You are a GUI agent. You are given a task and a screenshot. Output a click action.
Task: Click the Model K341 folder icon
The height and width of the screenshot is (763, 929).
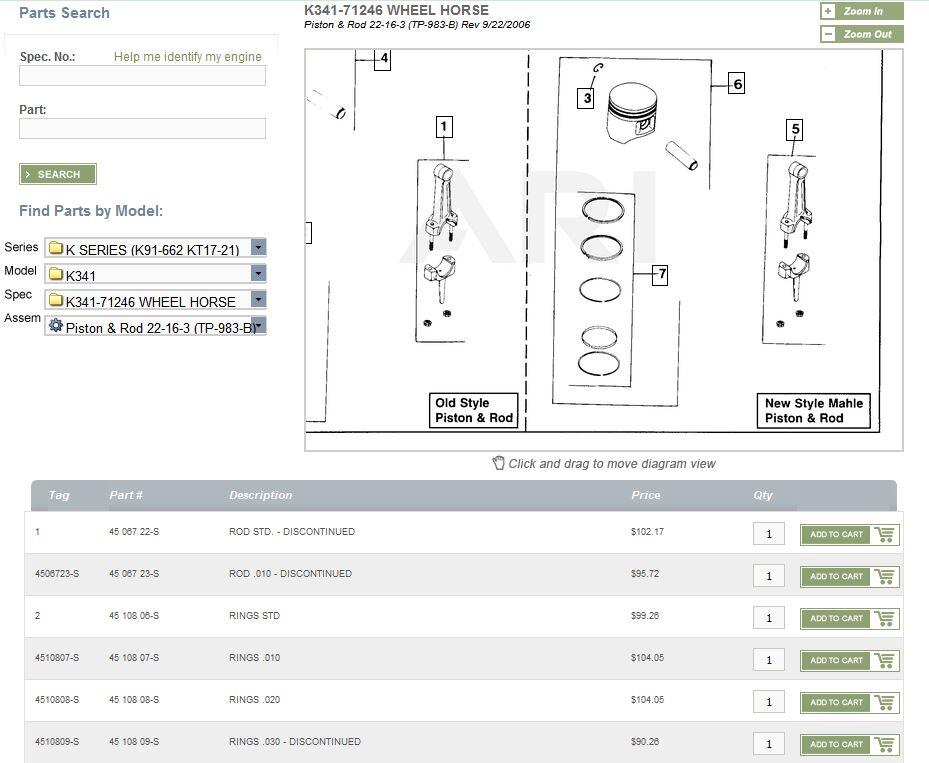click(x=56, y=274)
